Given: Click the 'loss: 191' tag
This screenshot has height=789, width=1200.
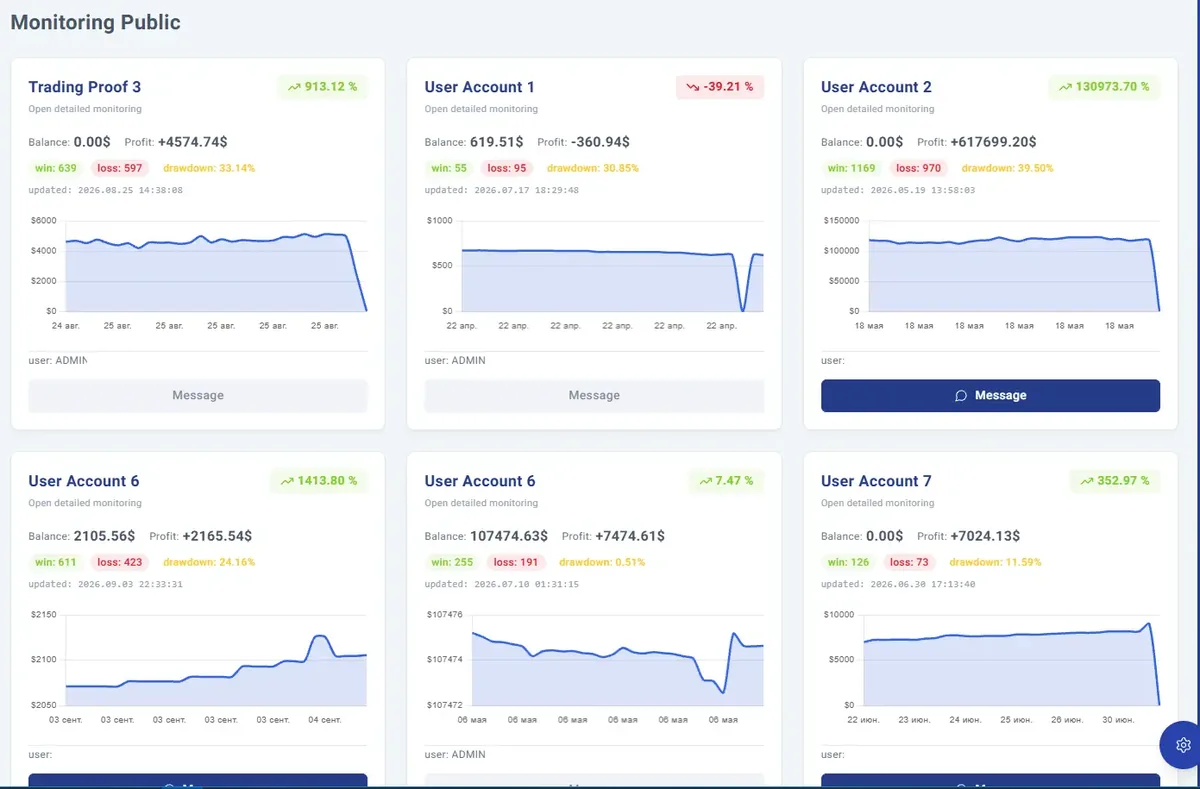Looking at the screenshot, I should tap(517, 562).
